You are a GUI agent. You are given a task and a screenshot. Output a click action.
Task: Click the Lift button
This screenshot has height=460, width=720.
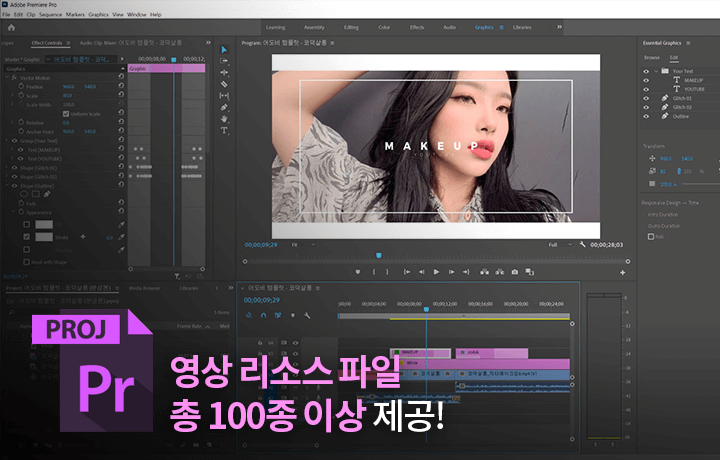coord(484,272)
